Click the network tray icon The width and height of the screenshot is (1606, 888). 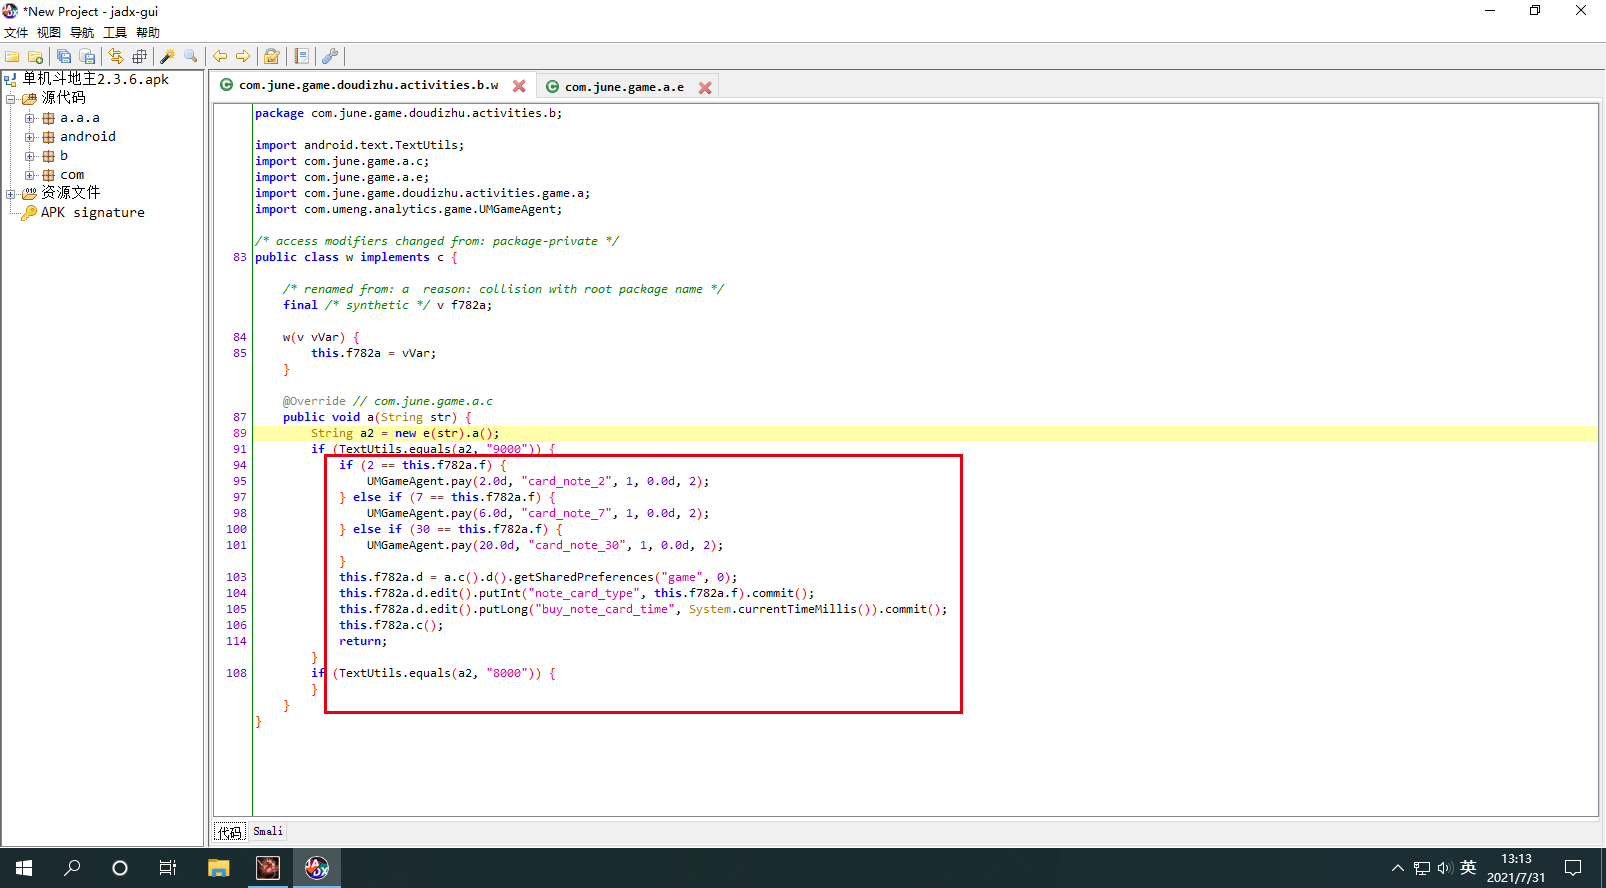(x=1422, y=868)
